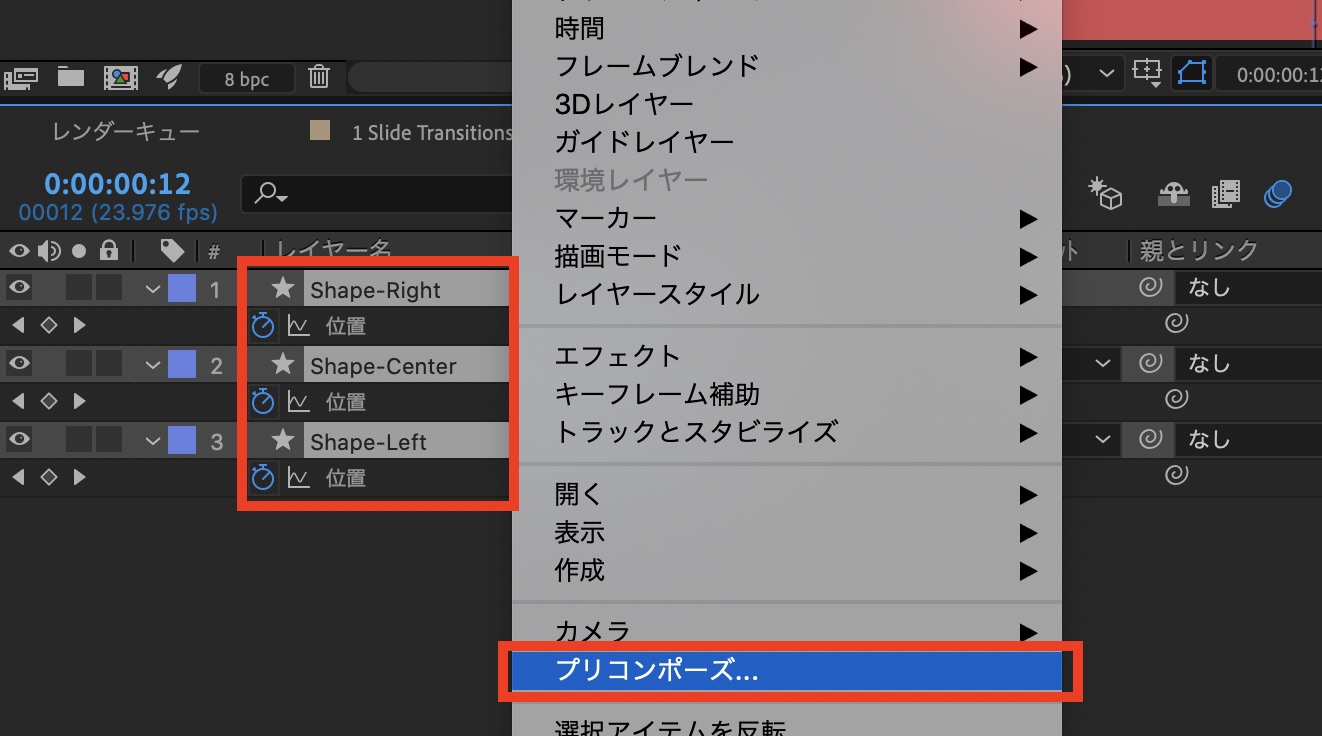Click the star icon of Shape-Center layer
The height and width of the screenshot is (736, 1322).
[x=284, y=365]
